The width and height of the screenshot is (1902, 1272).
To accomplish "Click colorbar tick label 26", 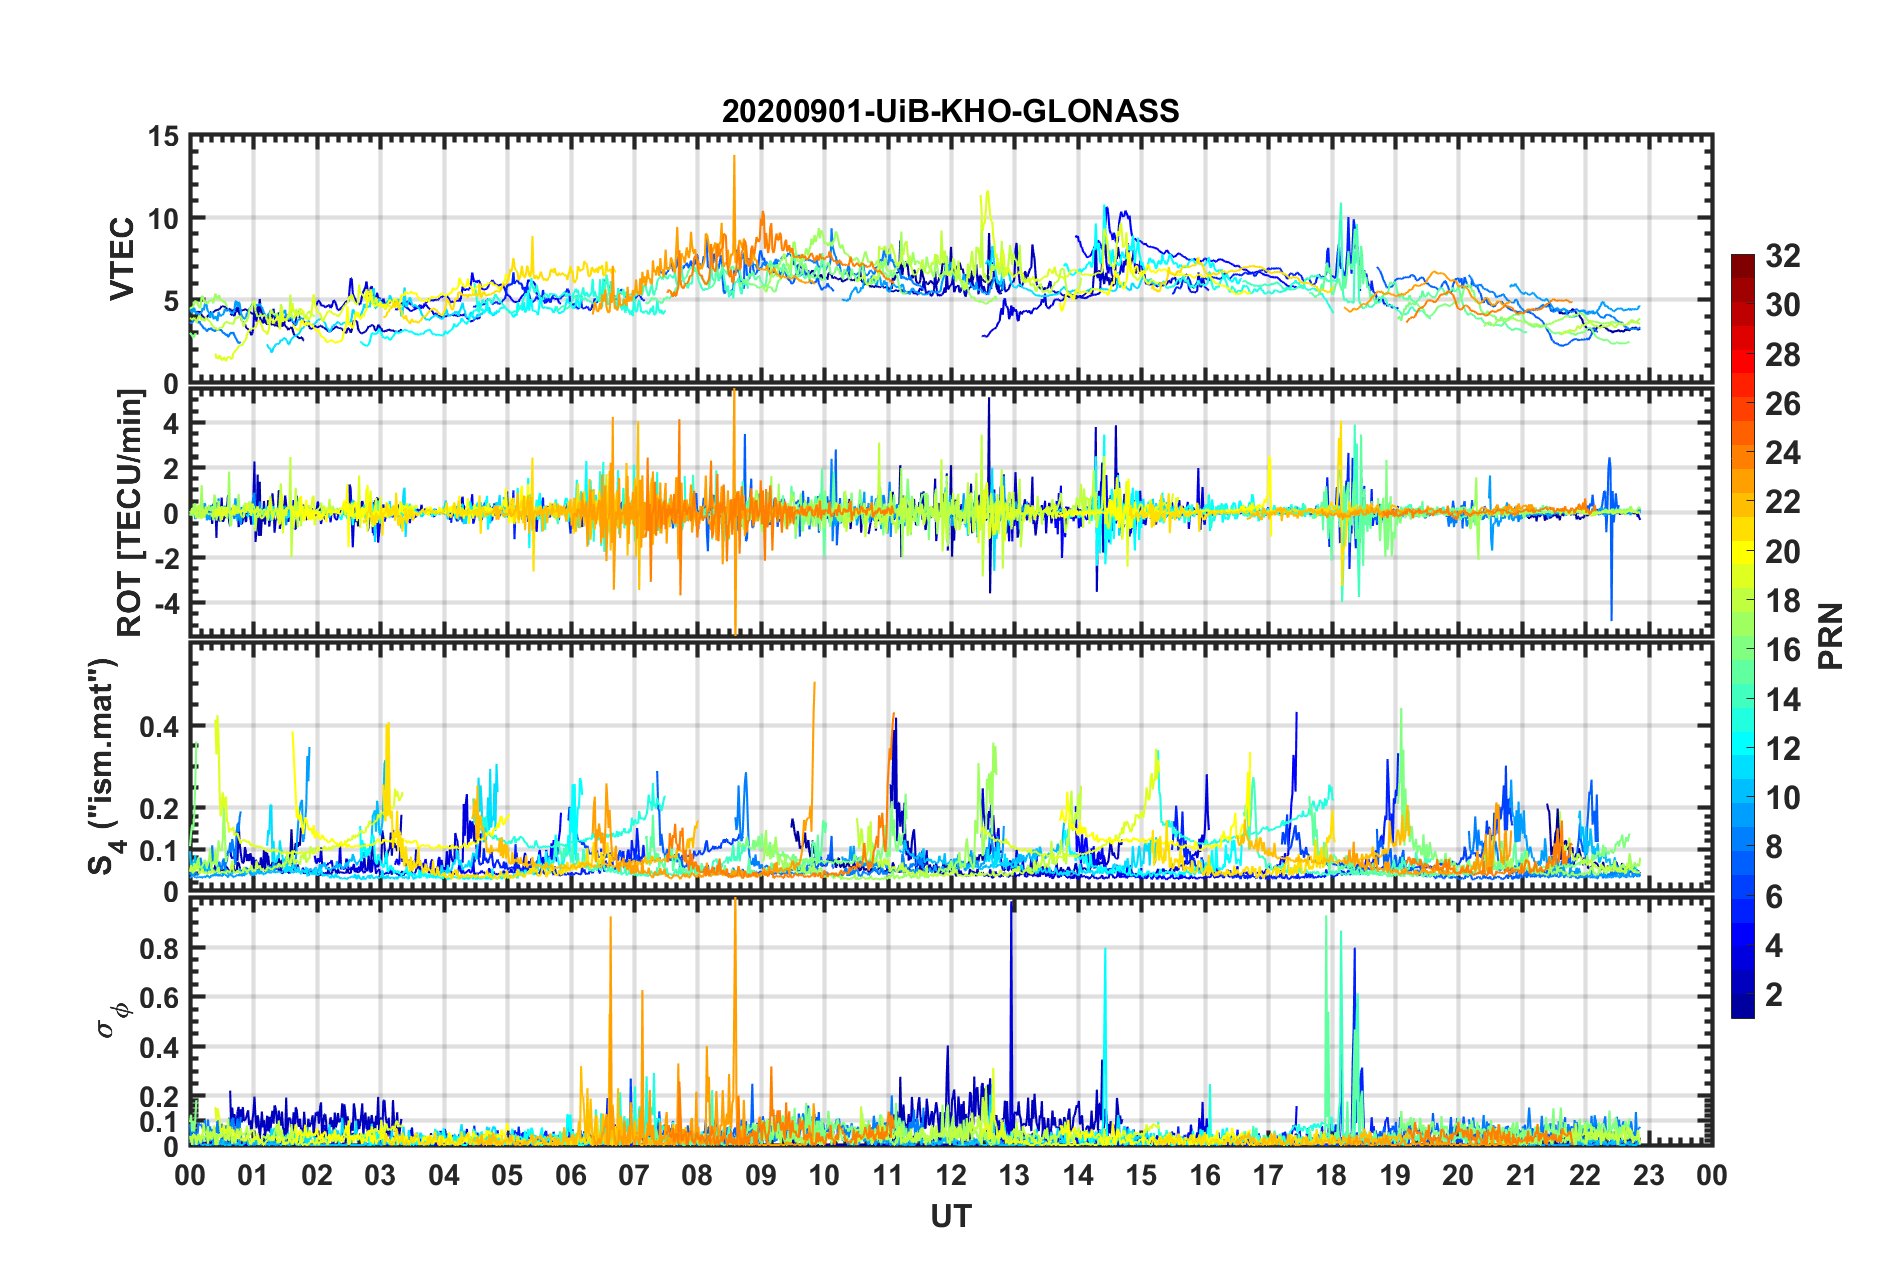I will [x=1783, y=404].
